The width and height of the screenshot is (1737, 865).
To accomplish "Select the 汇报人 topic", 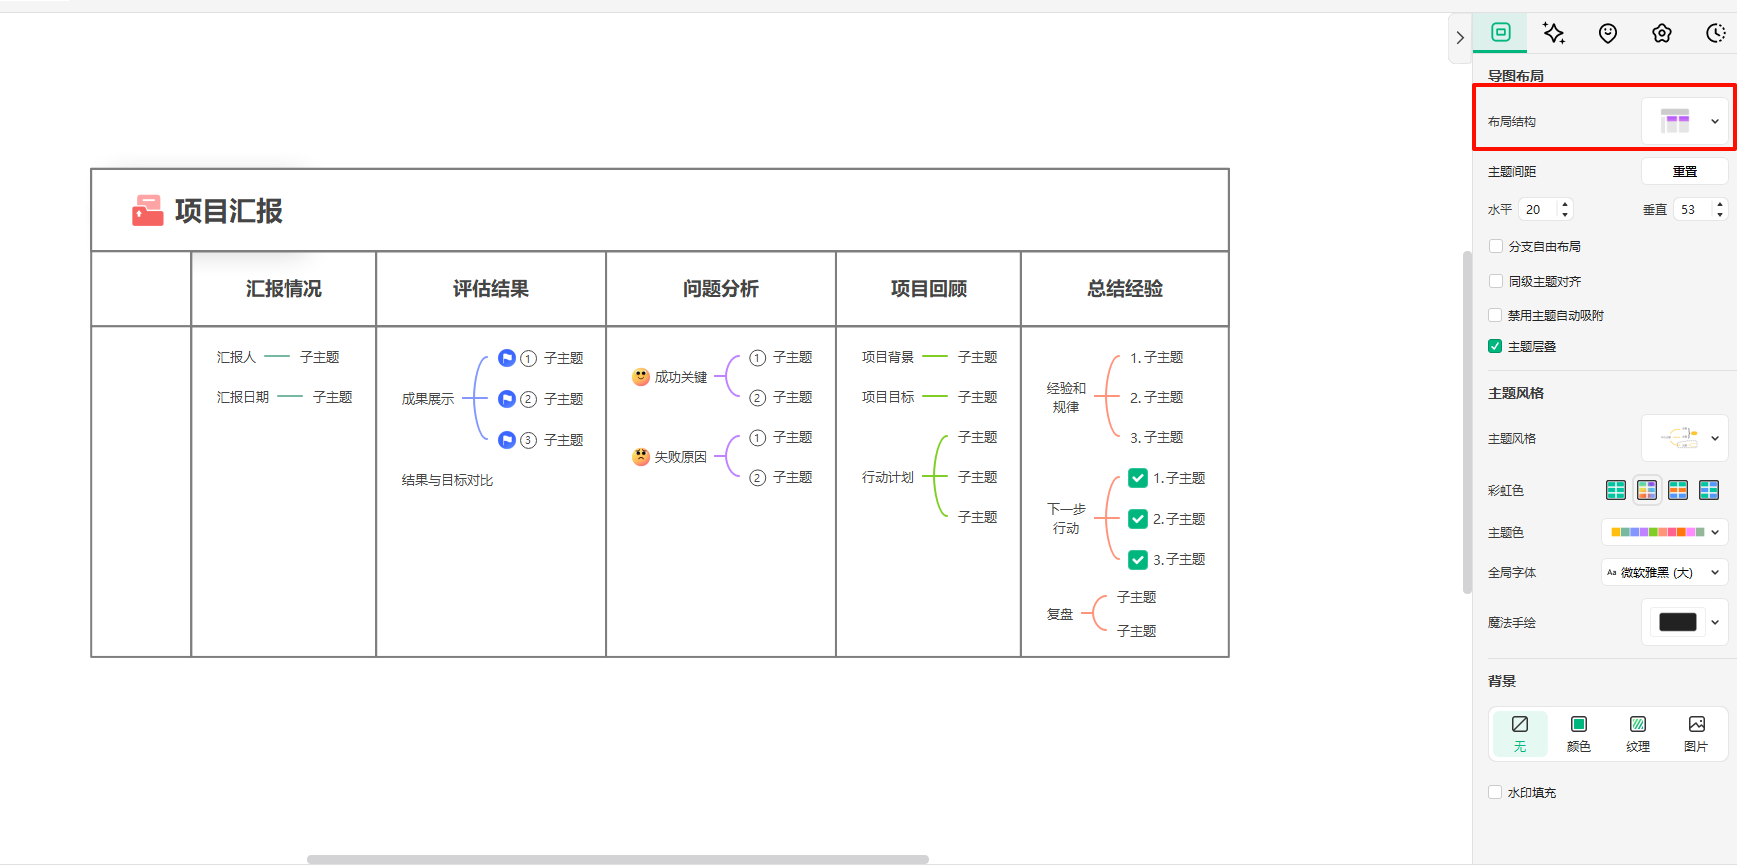I will tap(237, 357).
